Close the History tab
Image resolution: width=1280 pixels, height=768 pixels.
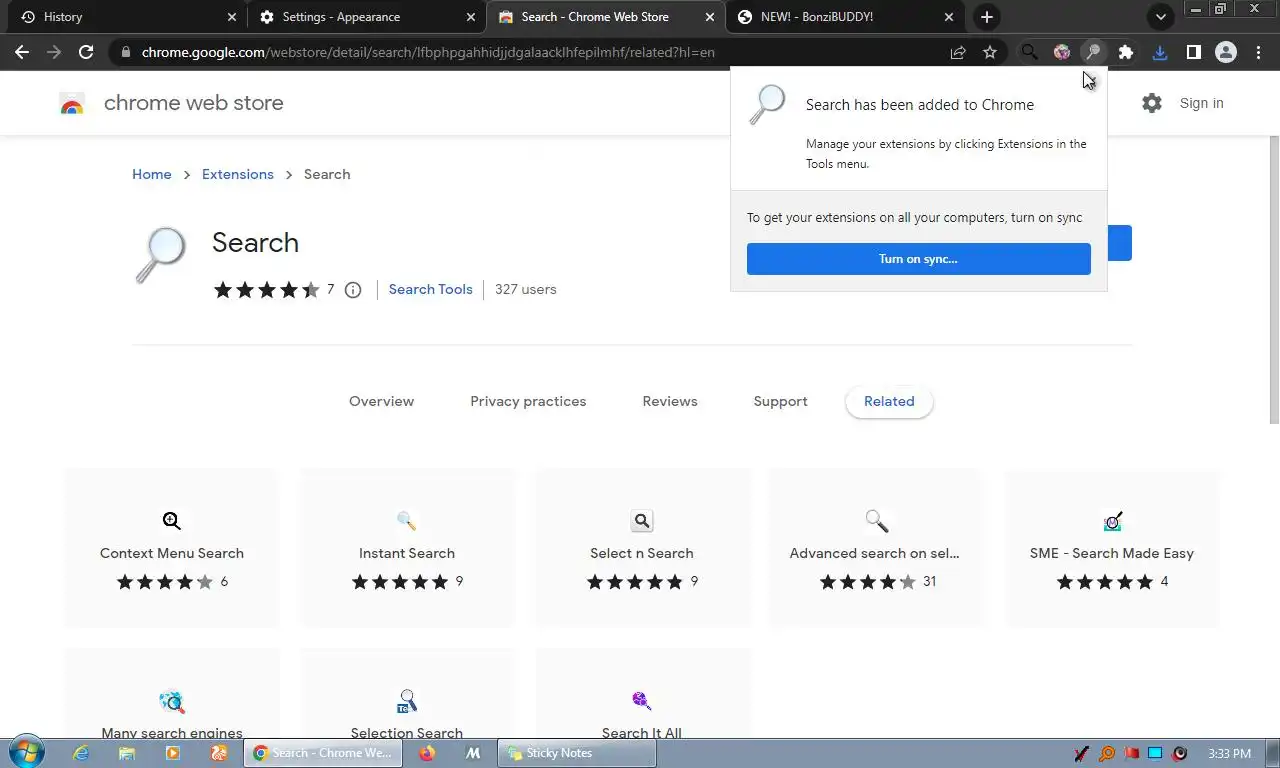coord(232,17)
